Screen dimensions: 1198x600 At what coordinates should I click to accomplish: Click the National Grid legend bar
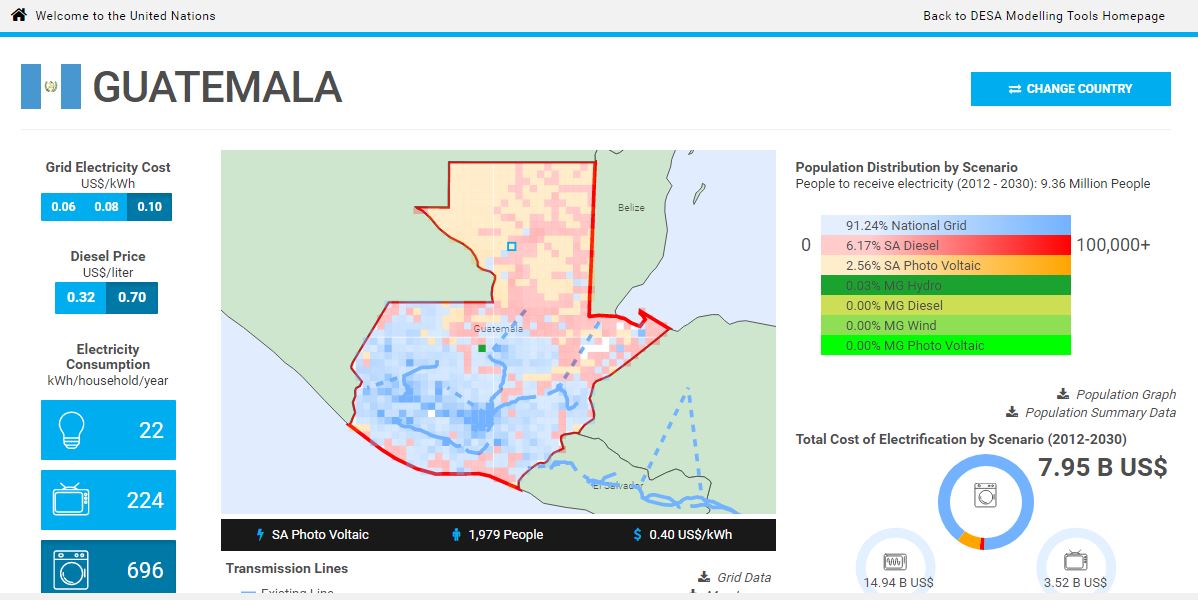tap(946, 225)
